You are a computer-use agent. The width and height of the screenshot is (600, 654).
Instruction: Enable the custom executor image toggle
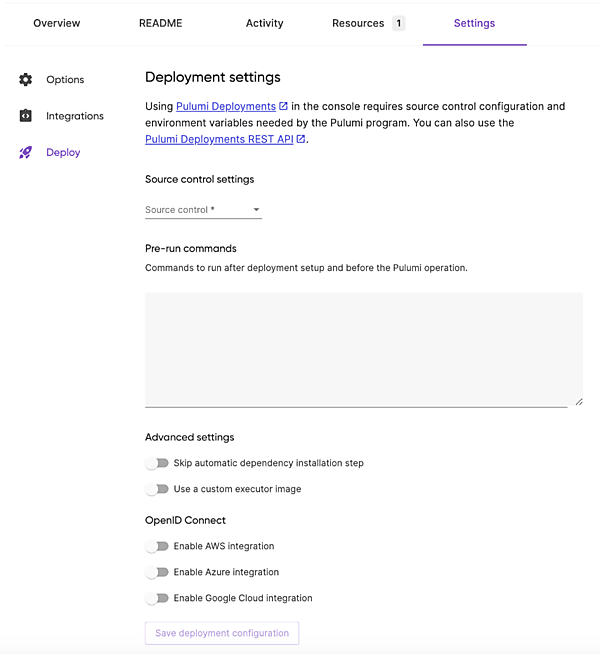tap(157, 489)
